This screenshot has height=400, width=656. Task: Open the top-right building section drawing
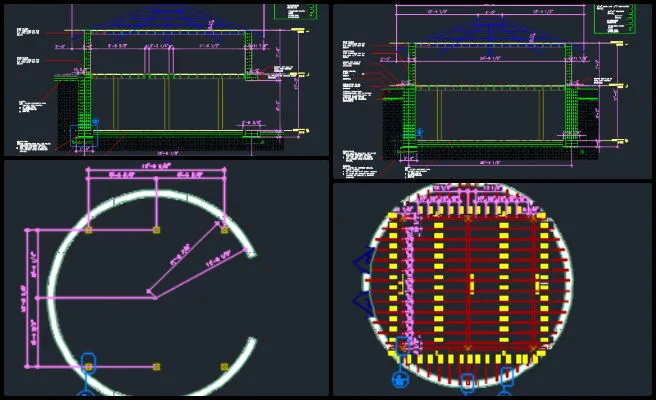tap(493, 90)
